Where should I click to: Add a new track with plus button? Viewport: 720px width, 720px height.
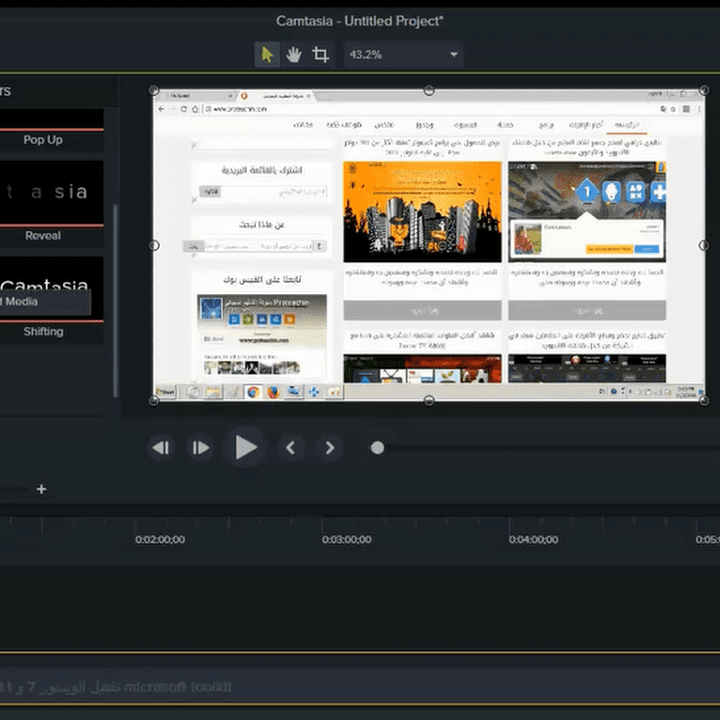coord(41,489)
